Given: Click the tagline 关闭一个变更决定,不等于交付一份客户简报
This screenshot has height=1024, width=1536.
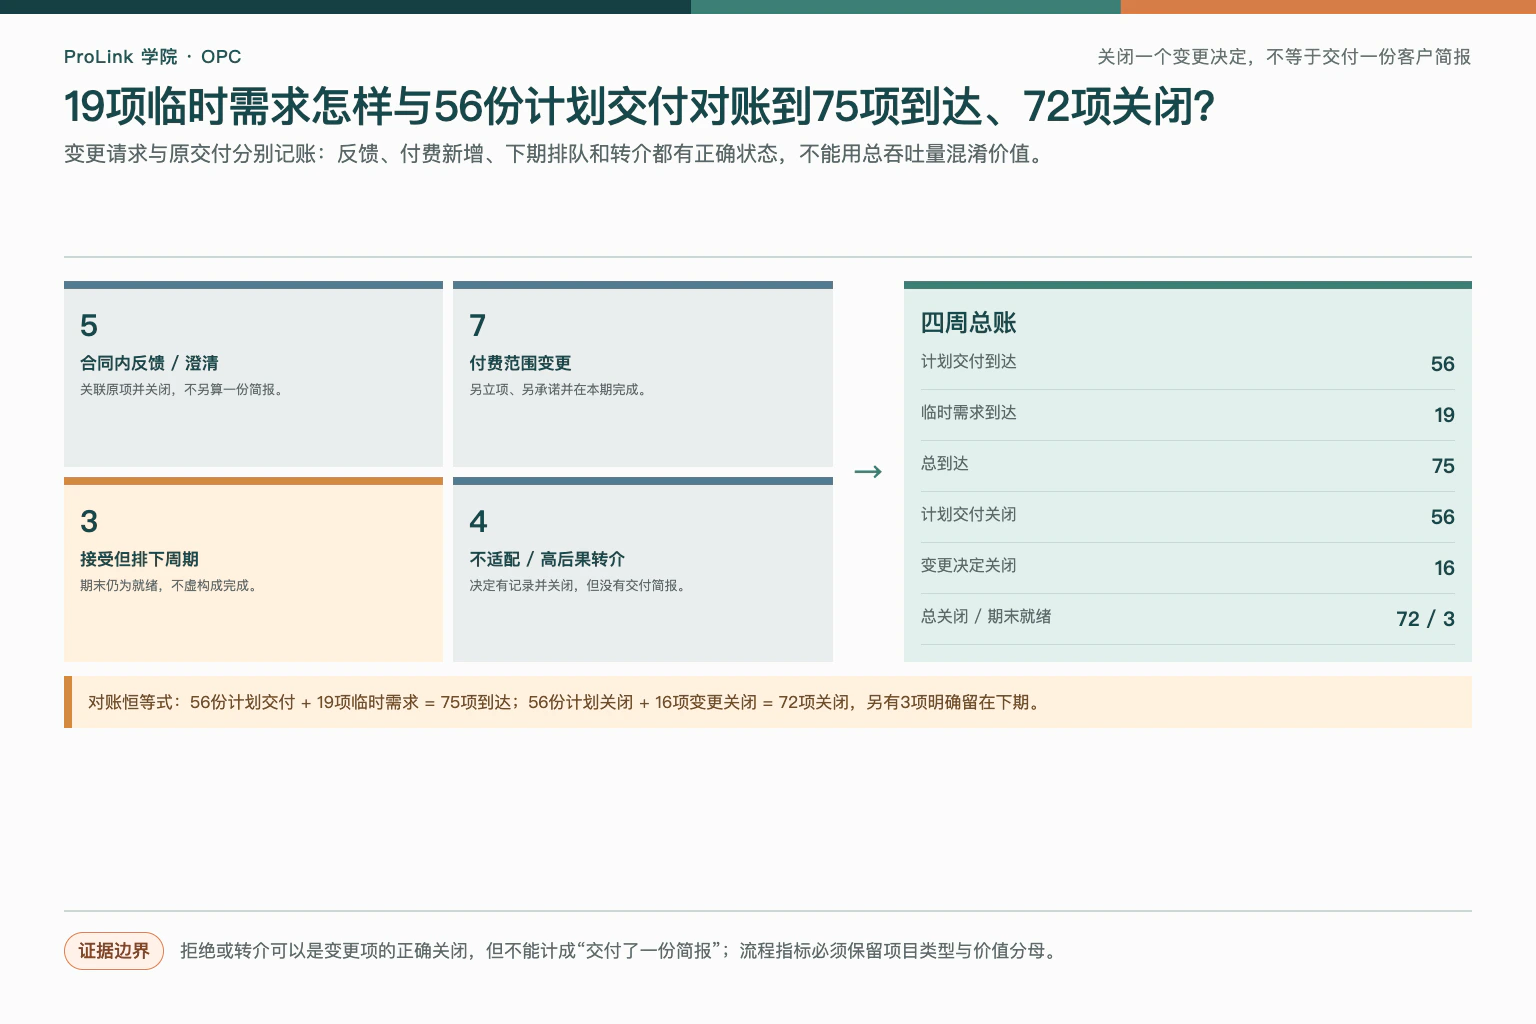Looking at the screenshot, I should [x=1284, y=57].
